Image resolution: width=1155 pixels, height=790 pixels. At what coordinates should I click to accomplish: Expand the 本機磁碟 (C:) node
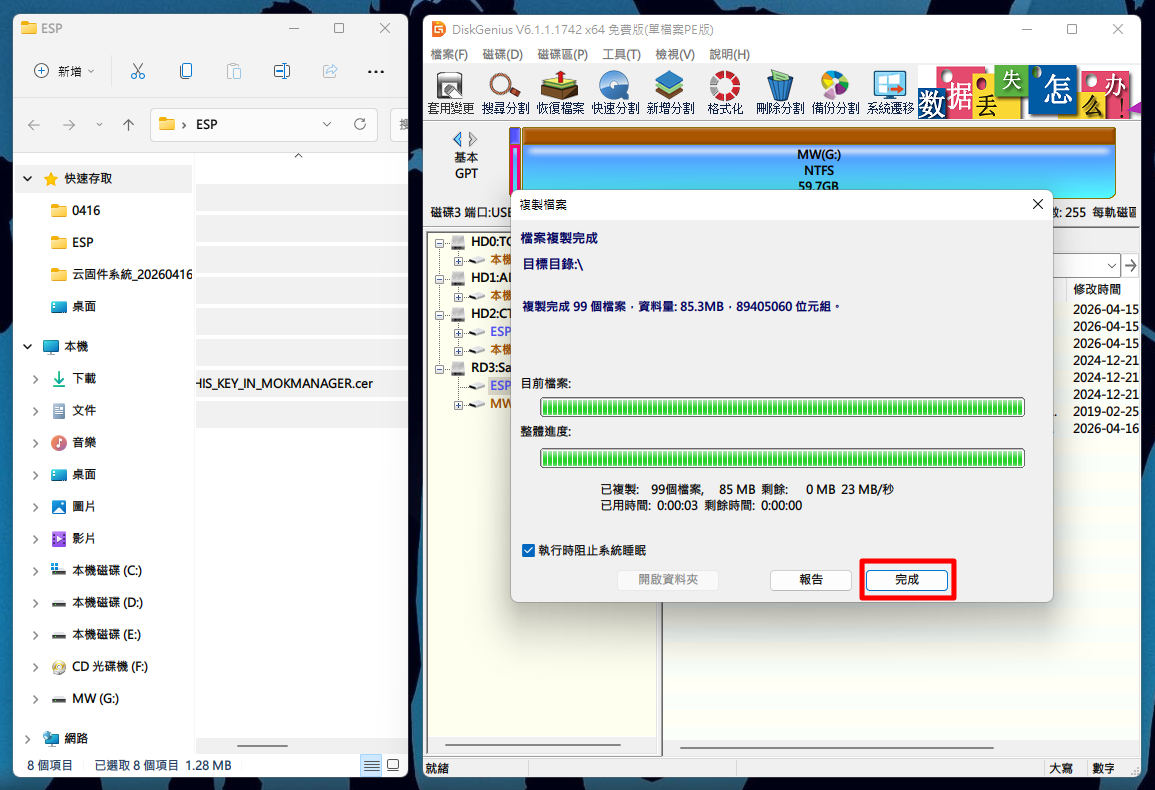(x=35, y=570)
